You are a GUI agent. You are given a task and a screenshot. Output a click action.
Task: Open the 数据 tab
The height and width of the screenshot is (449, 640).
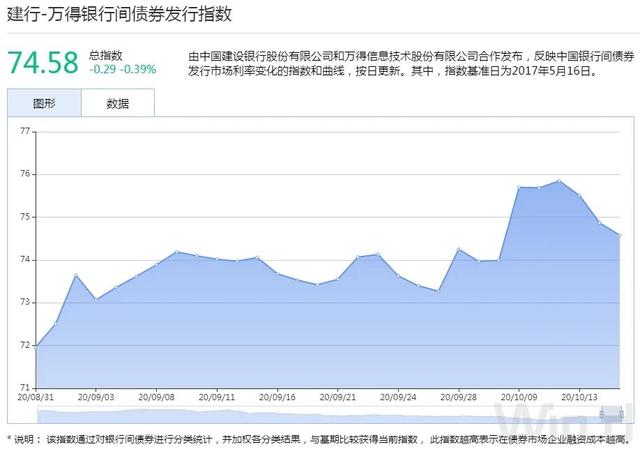[x=118, y=103]
